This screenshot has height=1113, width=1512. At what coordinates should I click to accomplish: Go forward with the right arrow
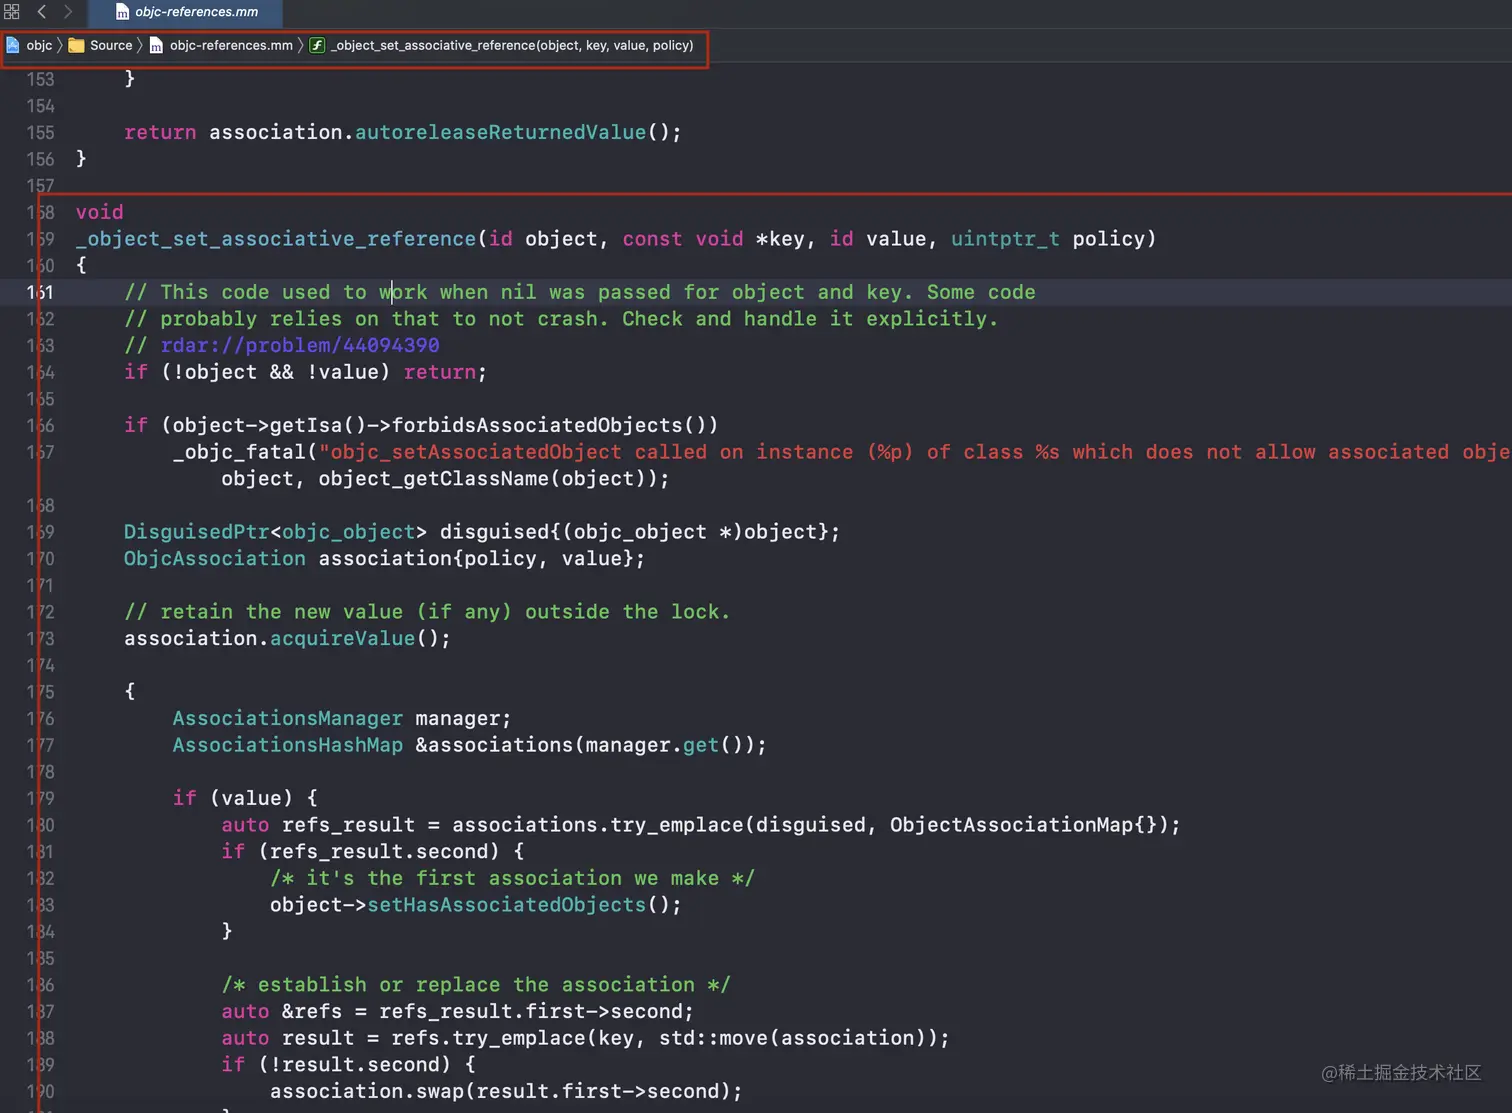[x=68, y=12]
